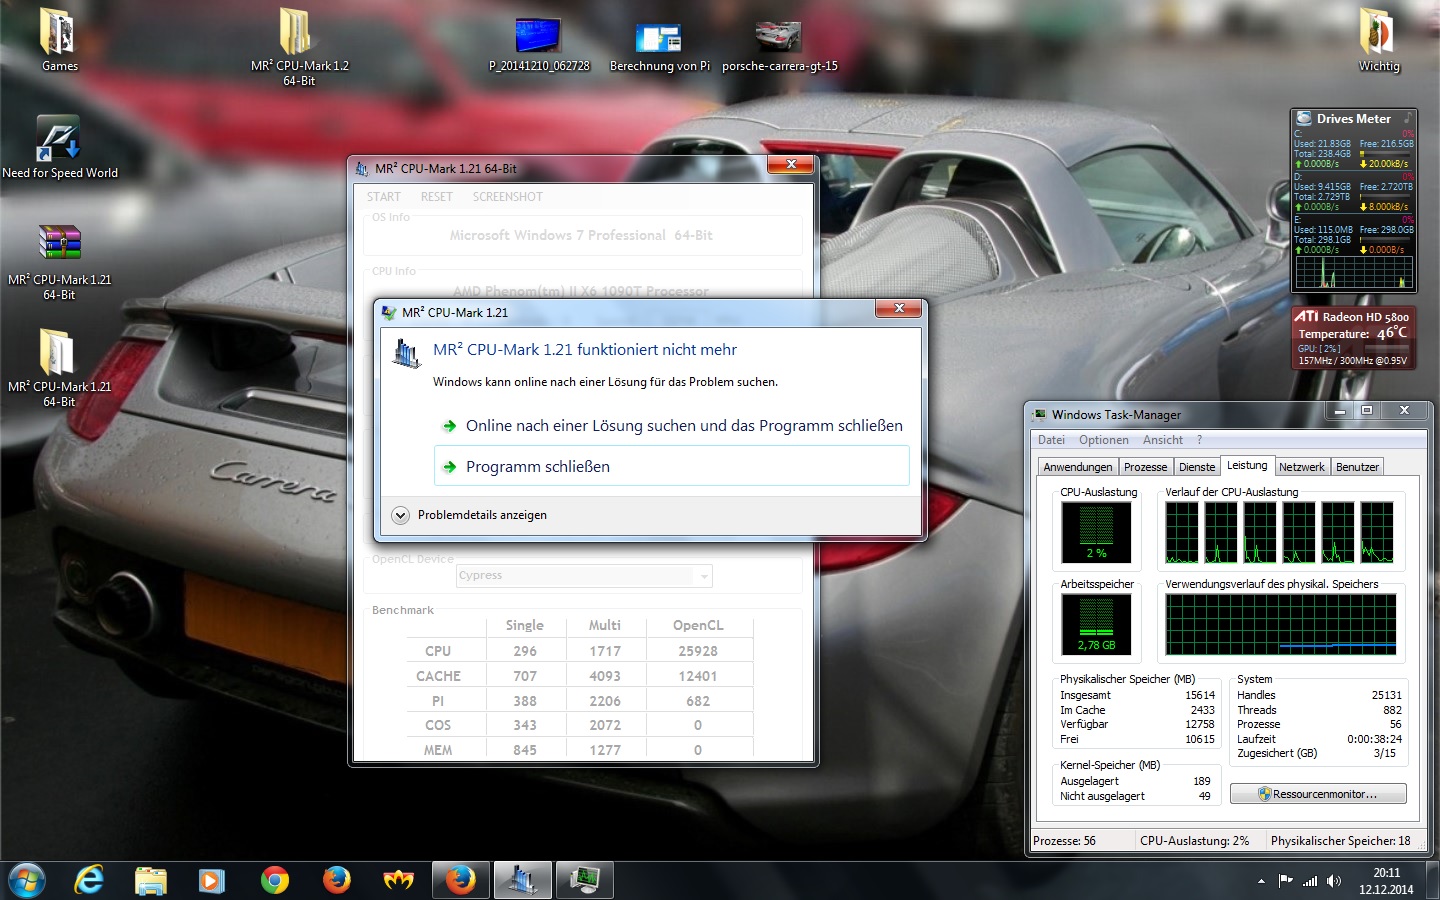This screenshot has width=1440, height=900.
Task: Open Berechnung von Pi desktop file
Action: (x=659, y=47)
